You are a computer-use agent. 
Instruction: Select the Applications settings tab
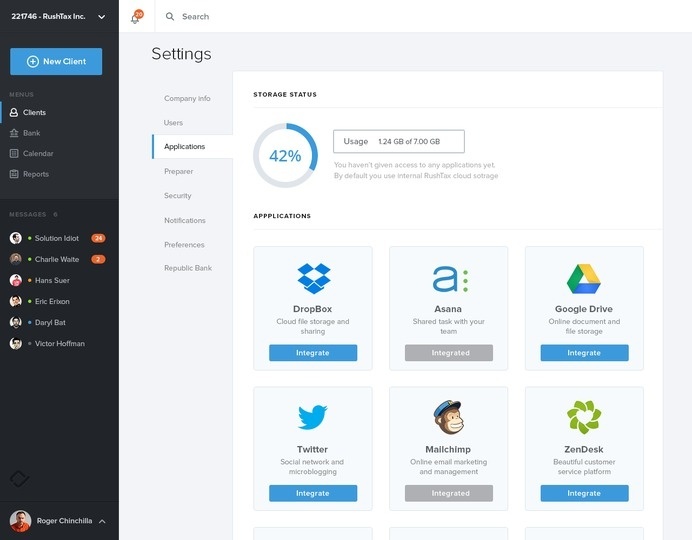[192, 146]
